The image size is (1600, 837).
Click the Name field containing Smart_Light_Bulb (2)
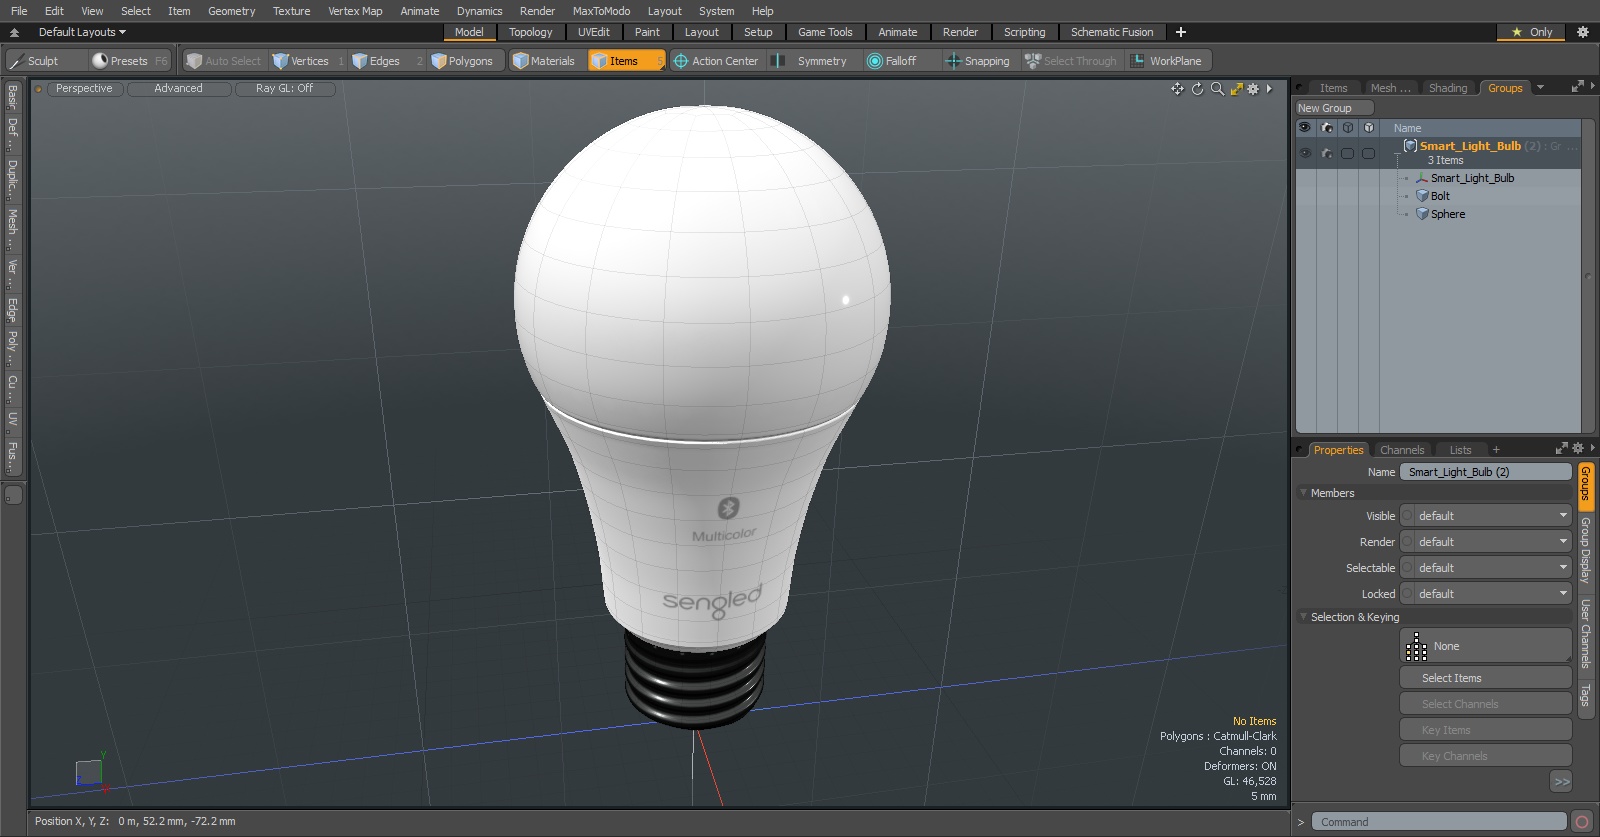(x=1485, y=472)
